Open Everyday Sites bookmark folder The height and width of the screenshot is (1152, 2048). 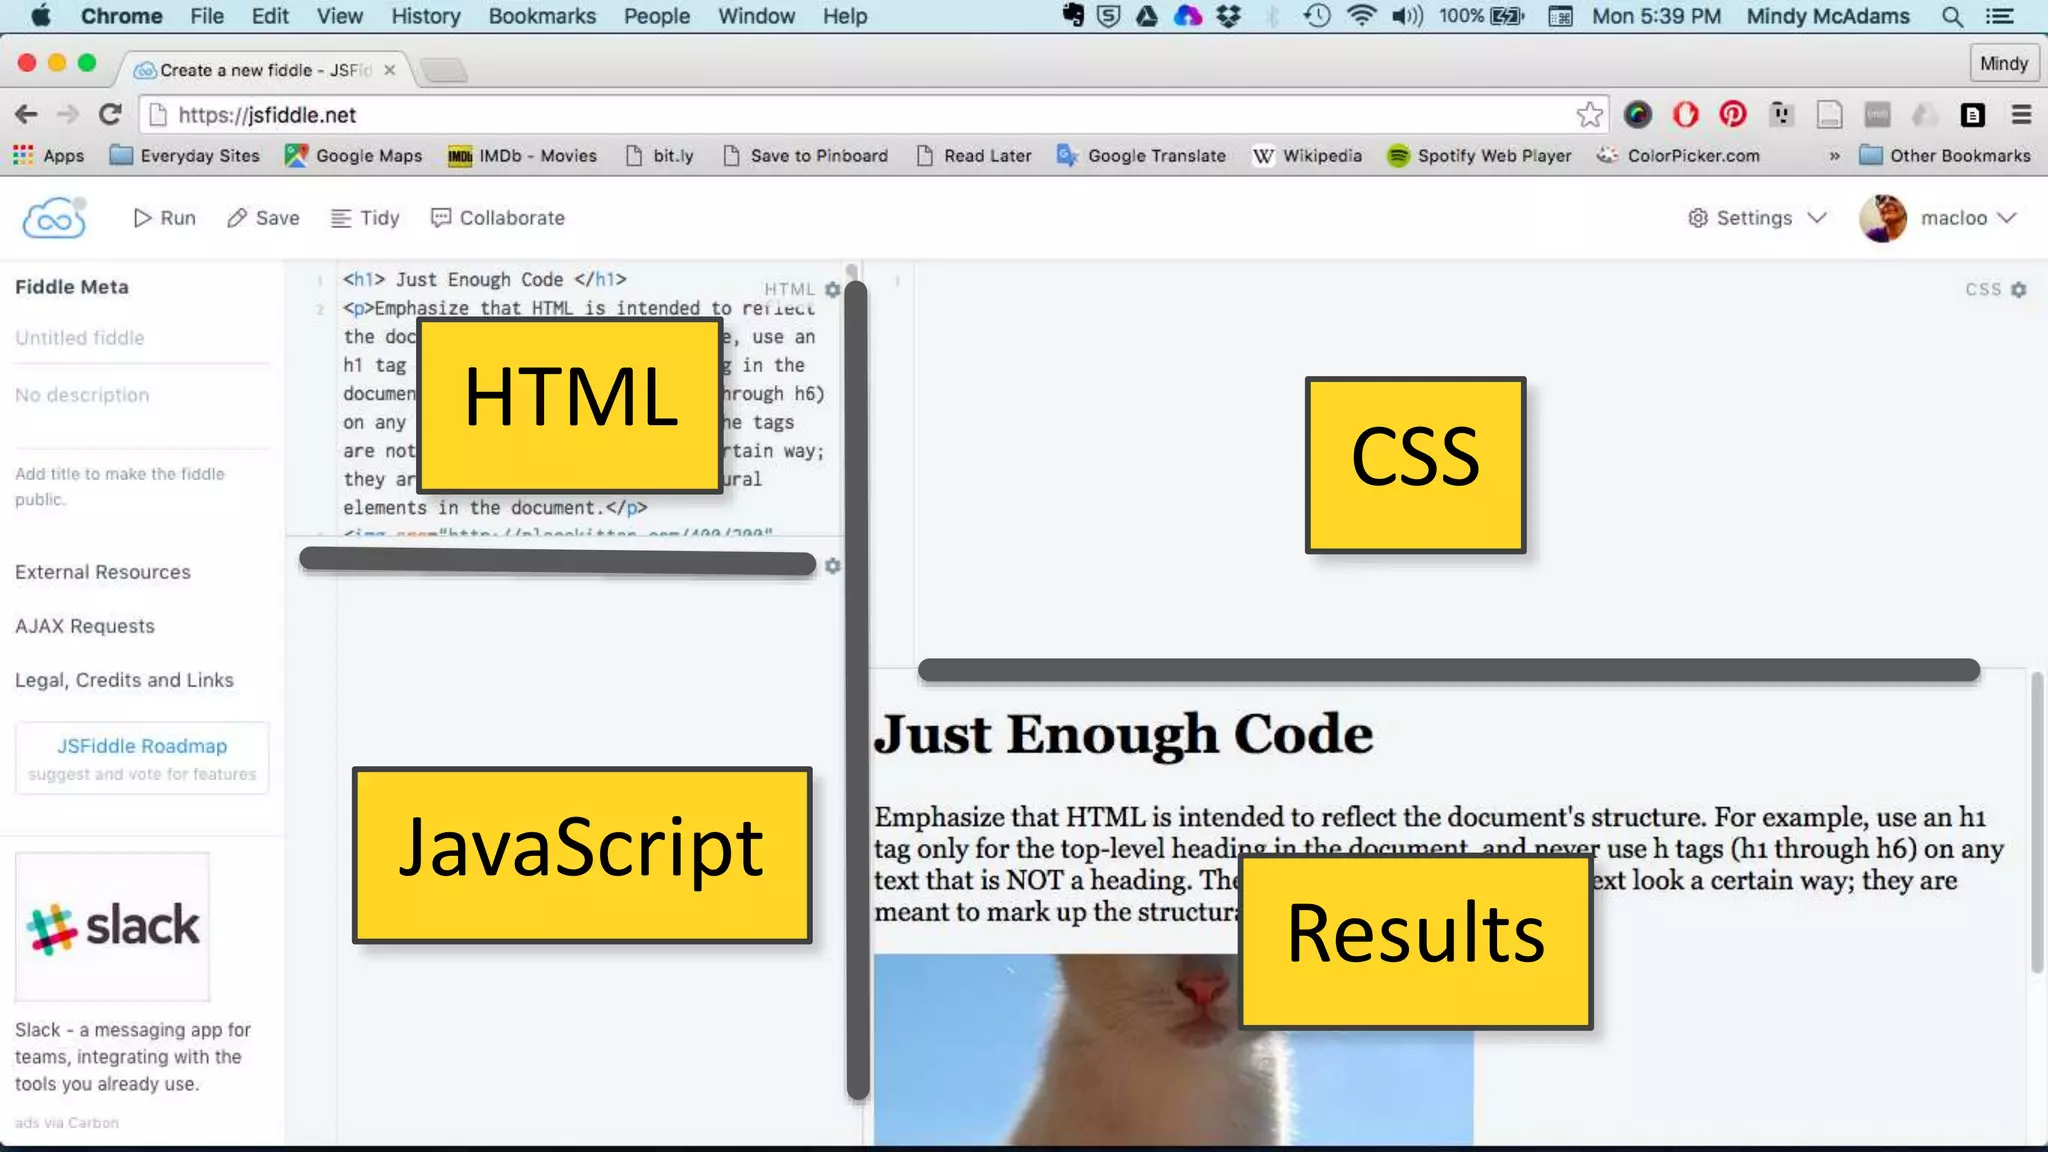(185, 156)
